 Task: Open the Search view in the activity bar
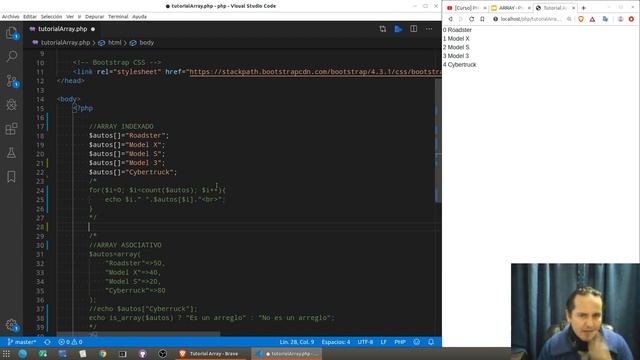(x=11, y=56)
